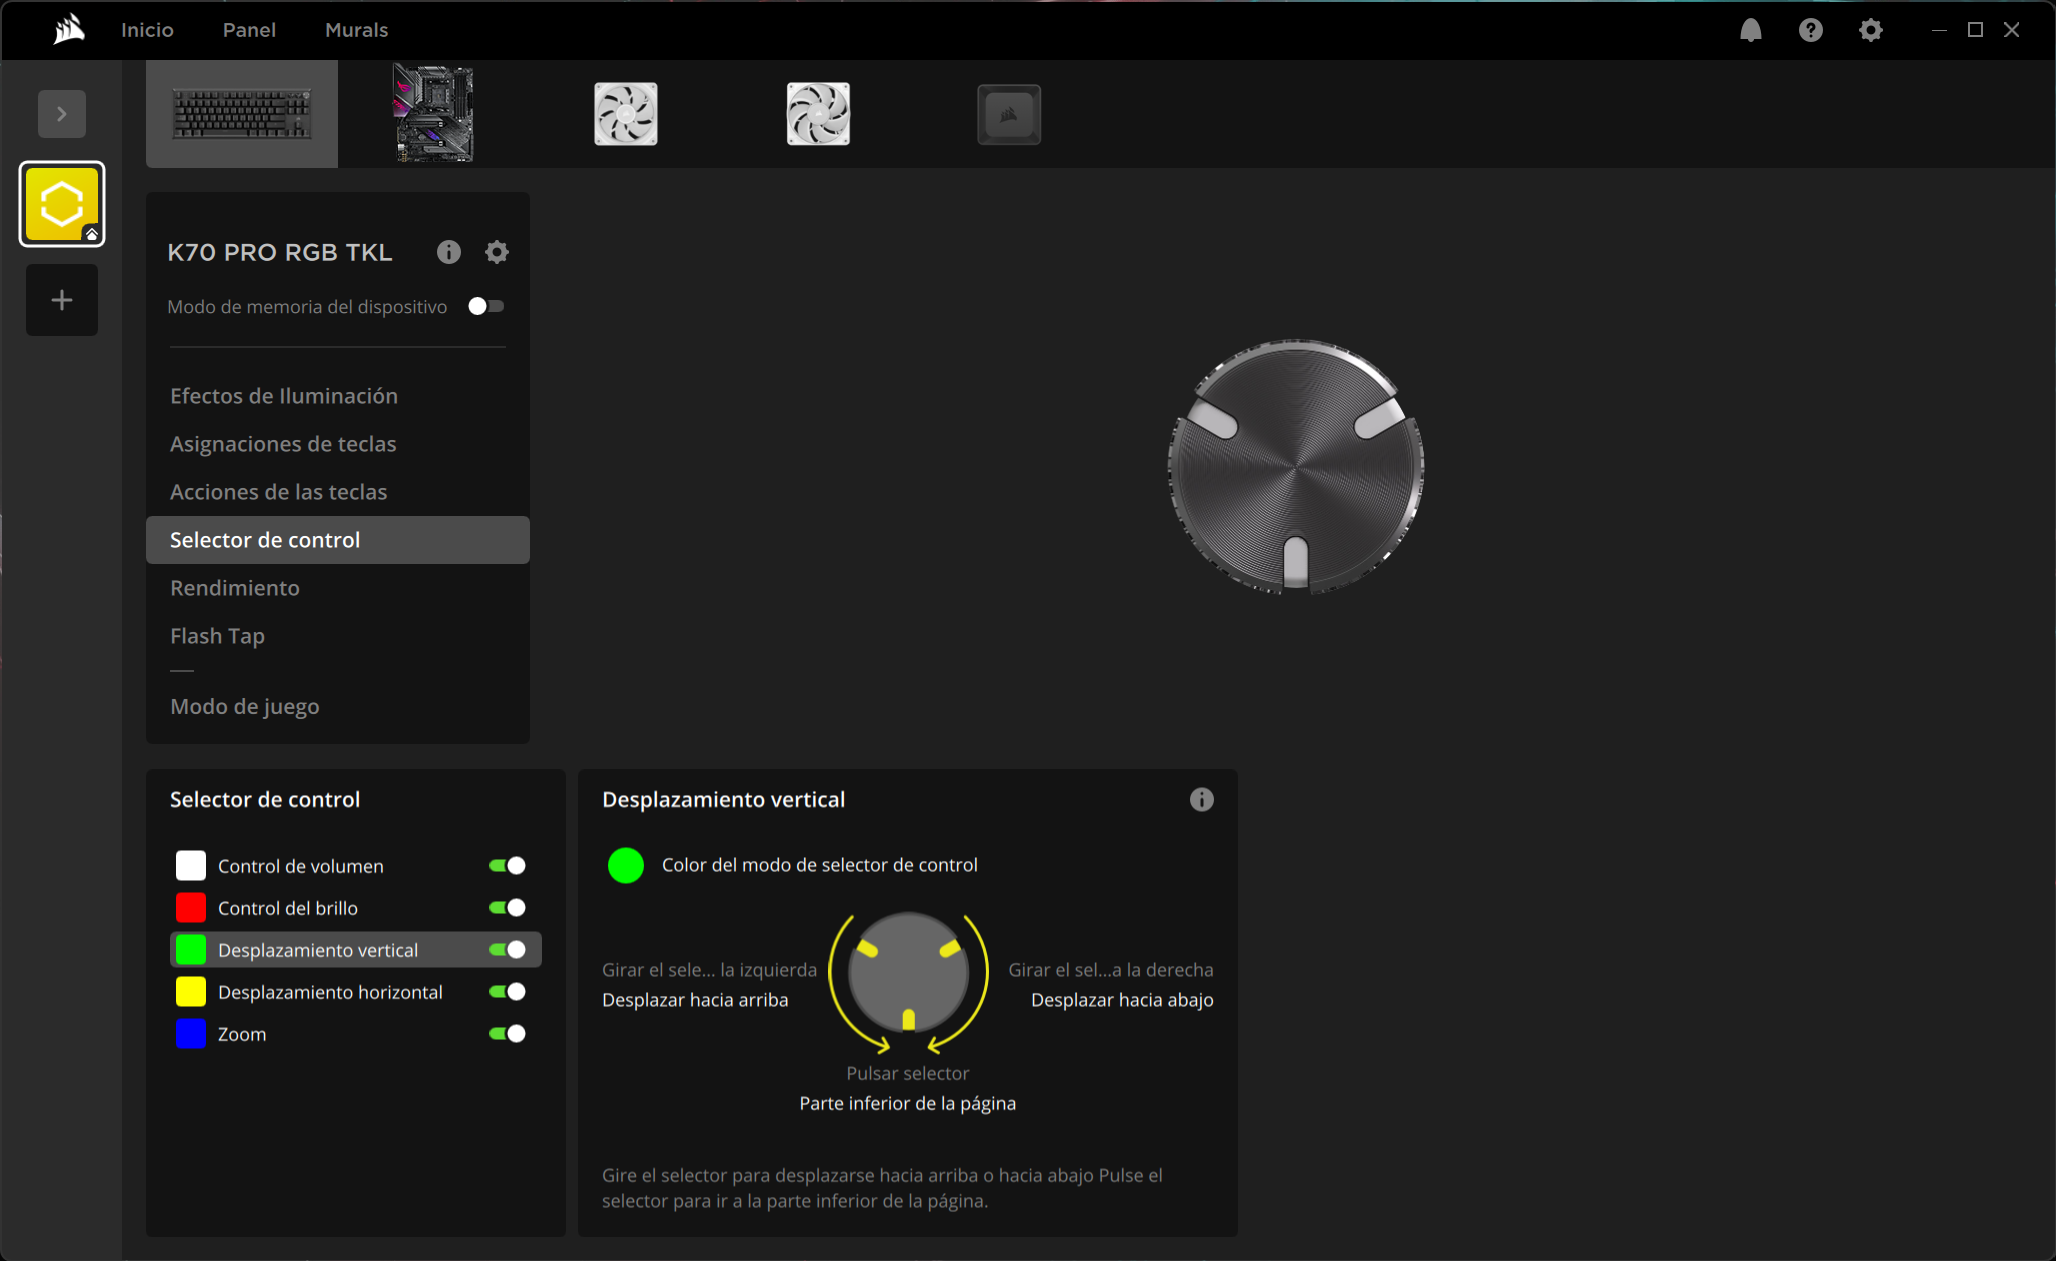Click Desplazar hacia abajo action

tap(1122, 1000)
